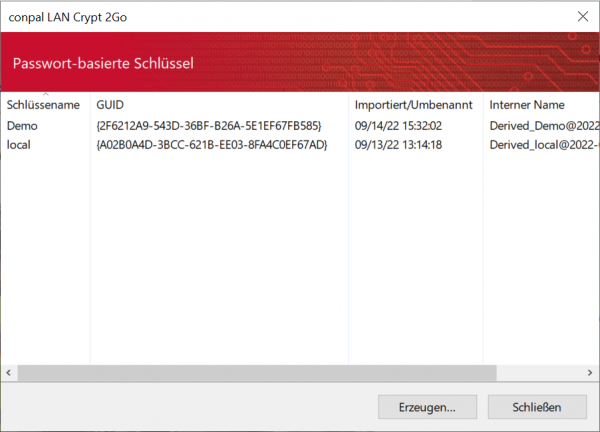Close the conpal LAN Crypt 2Go window
The width and height of the screenshot is (600, 432).
[583, 16]
